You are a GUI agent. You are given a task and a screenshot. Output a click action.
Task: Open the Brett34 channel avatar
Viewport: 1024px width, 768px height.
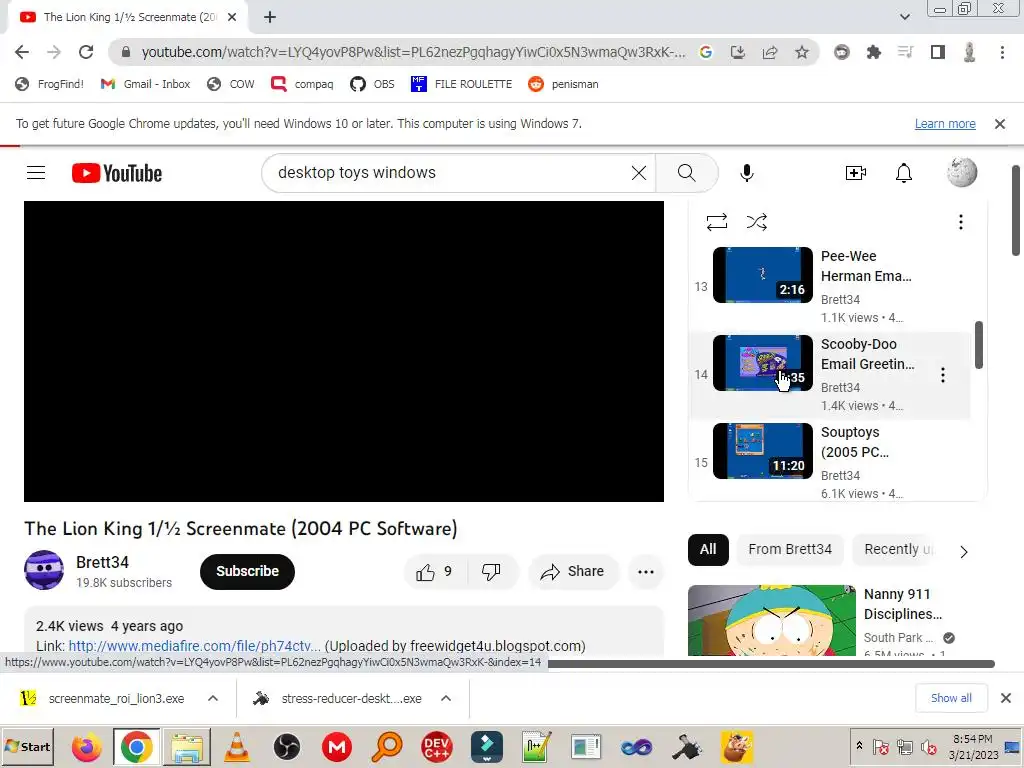click(44, 570)
